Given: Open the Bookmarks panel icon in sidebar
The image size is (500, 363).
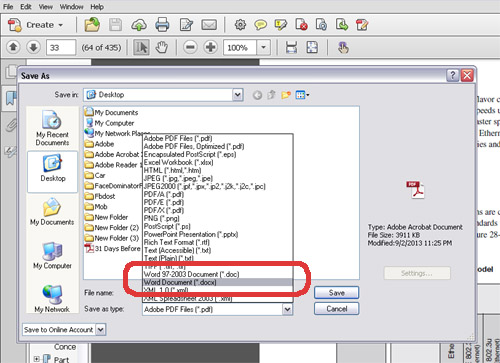Looking at the screenshot, I should coord(10,98).
